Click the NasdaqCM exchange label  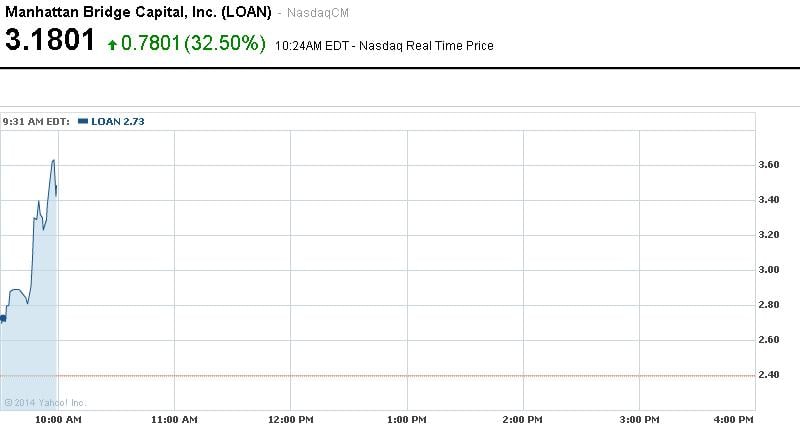[x=316, y=13]
